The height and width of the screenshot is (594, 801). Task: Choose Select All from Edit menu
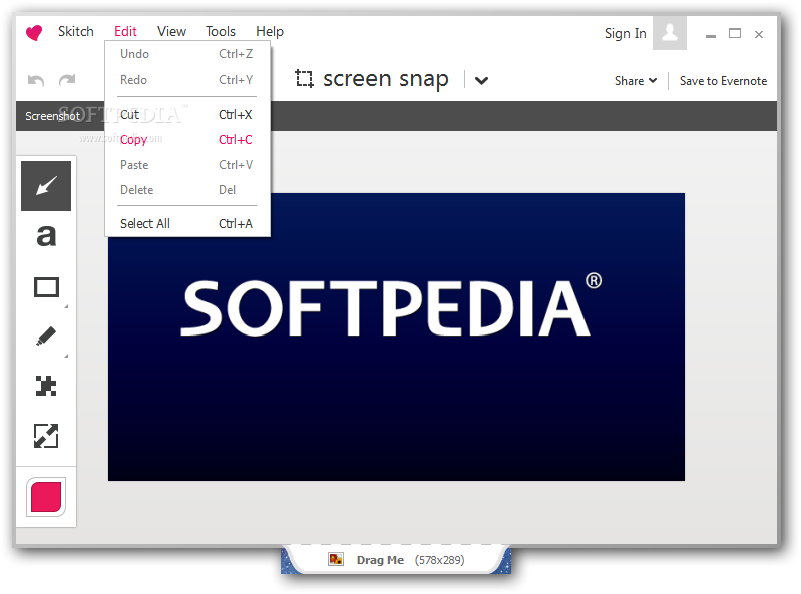point(187,223)
